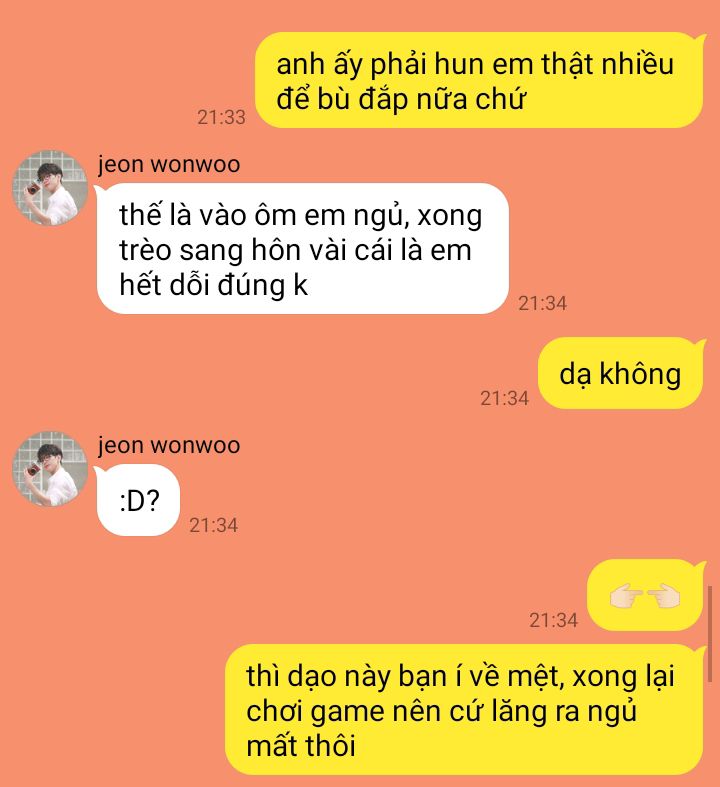The width and height of the screenshot is (720, 787).
Task: Select the "dạ không" message bubble
Action: coord(621,373)
